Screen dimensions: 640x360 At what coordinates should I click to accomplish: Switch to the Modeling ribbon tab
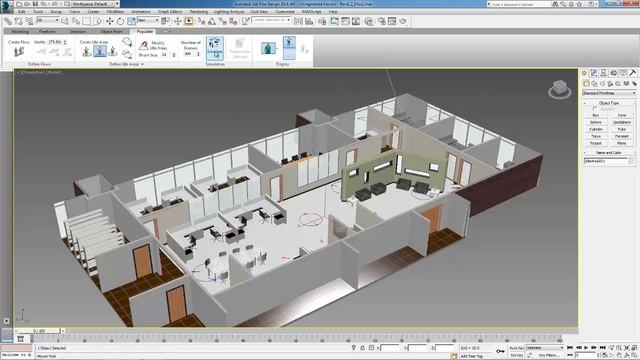[20, 31]
